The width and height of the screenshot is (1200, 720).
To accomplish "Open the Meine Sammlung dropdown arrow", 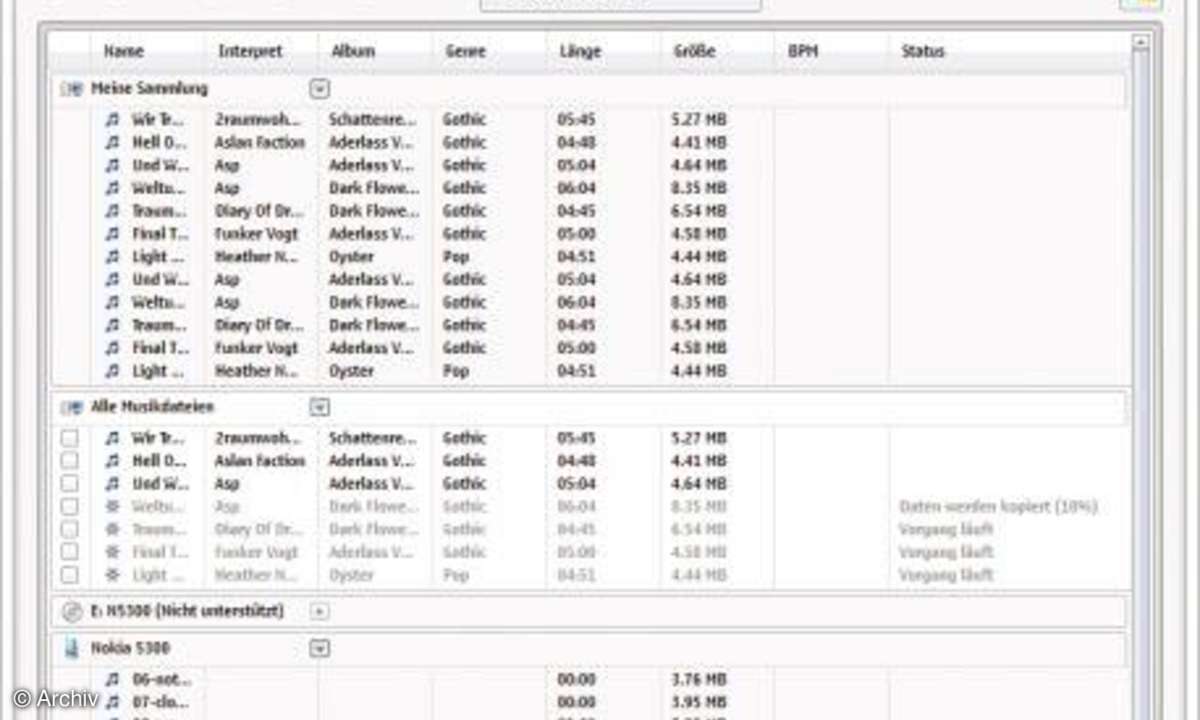I will (x=319, y=89).
